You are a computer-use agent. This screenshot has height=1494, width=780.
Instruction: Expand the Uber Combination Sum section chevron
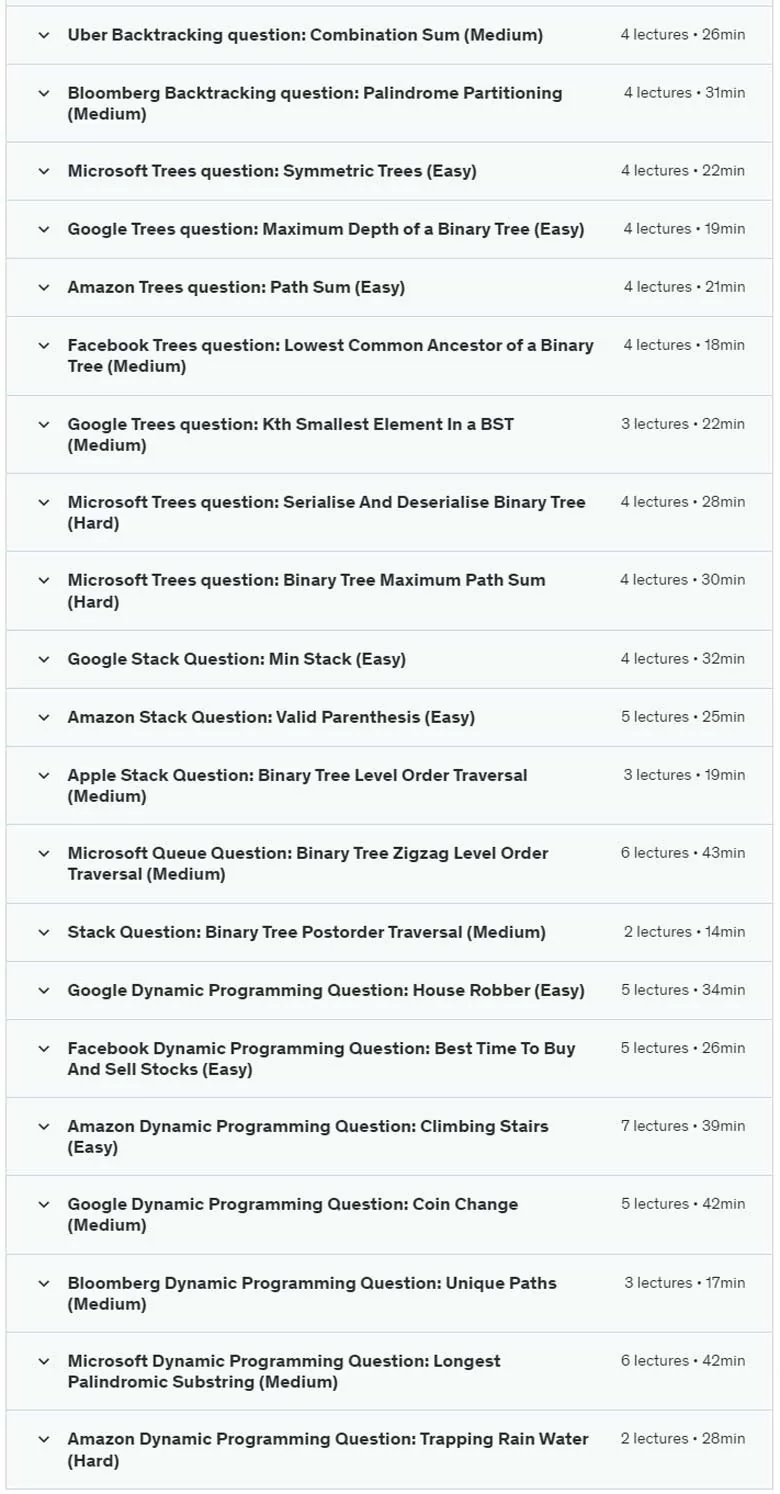tap(43, 35)
